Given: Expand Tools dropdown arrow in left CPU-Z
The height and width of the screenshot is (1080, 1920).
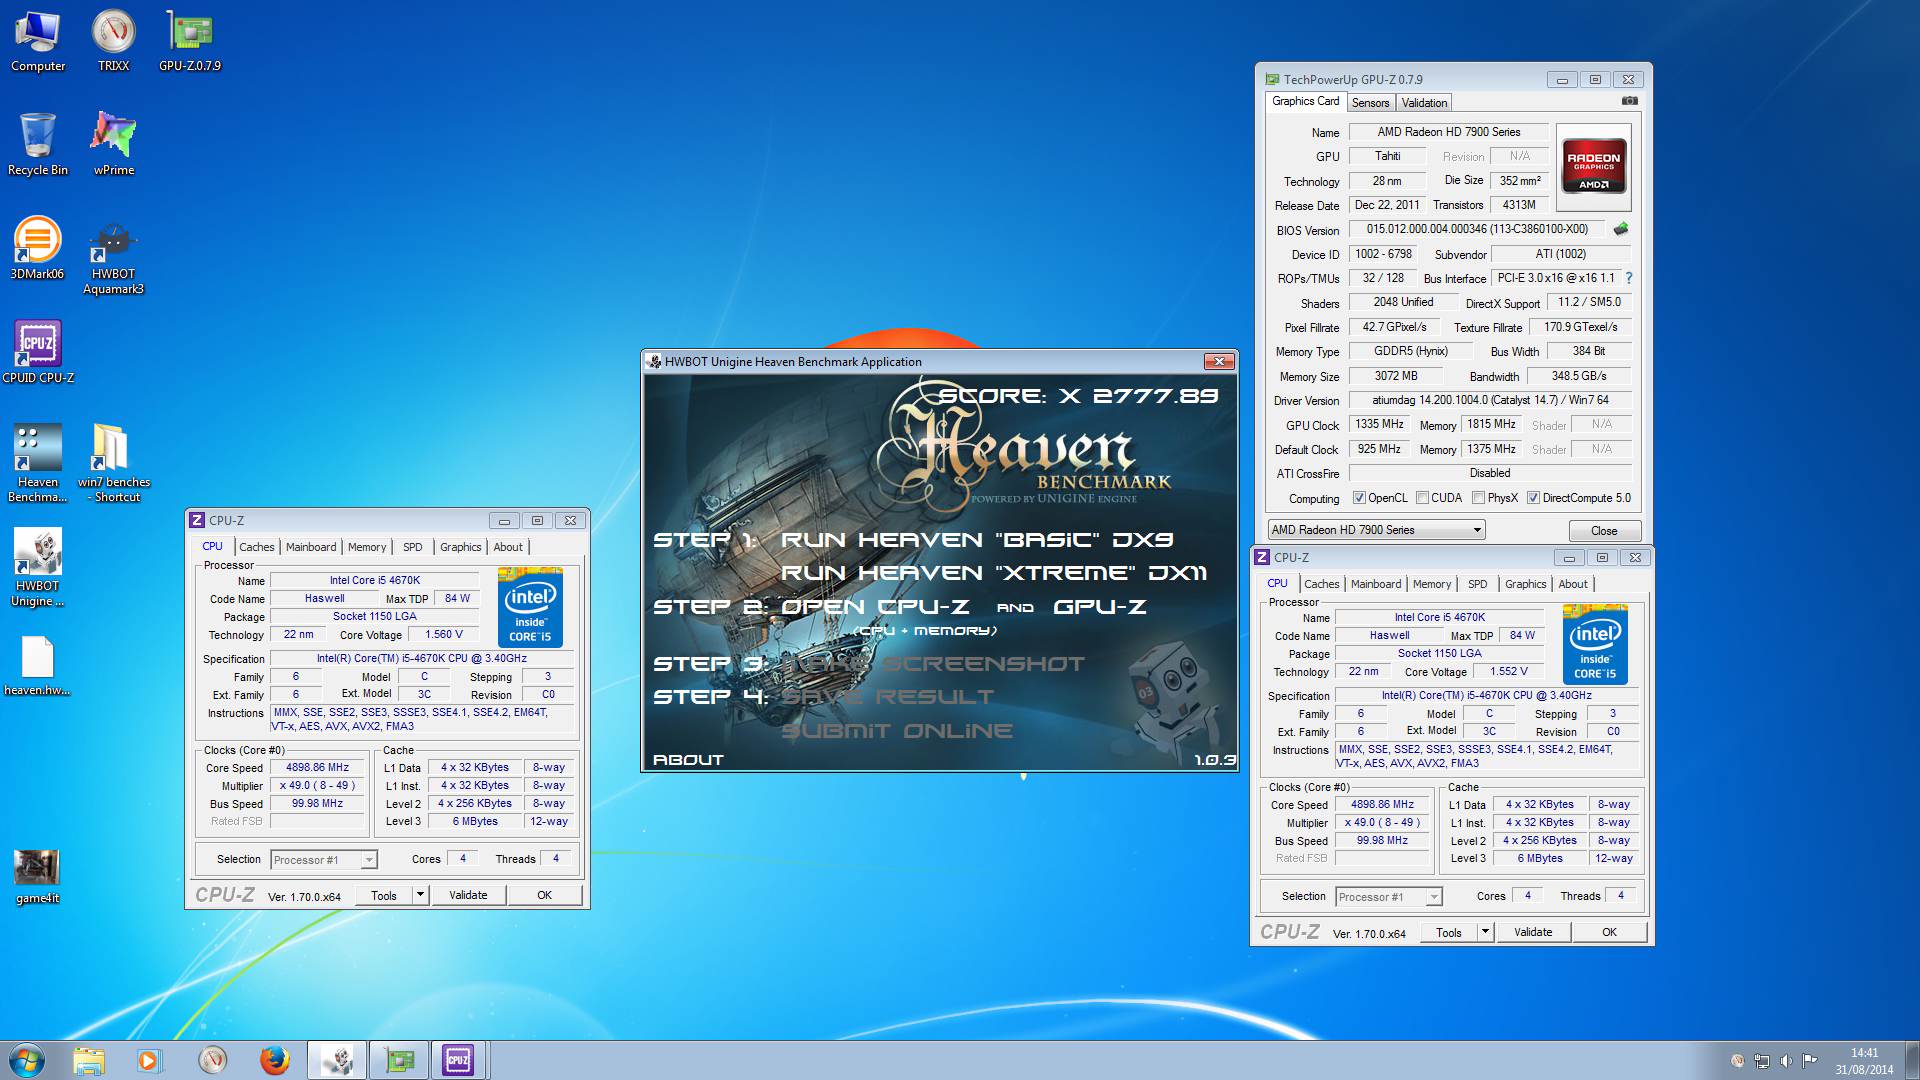Looking at the screenshot, I should (x=420, y=895).
